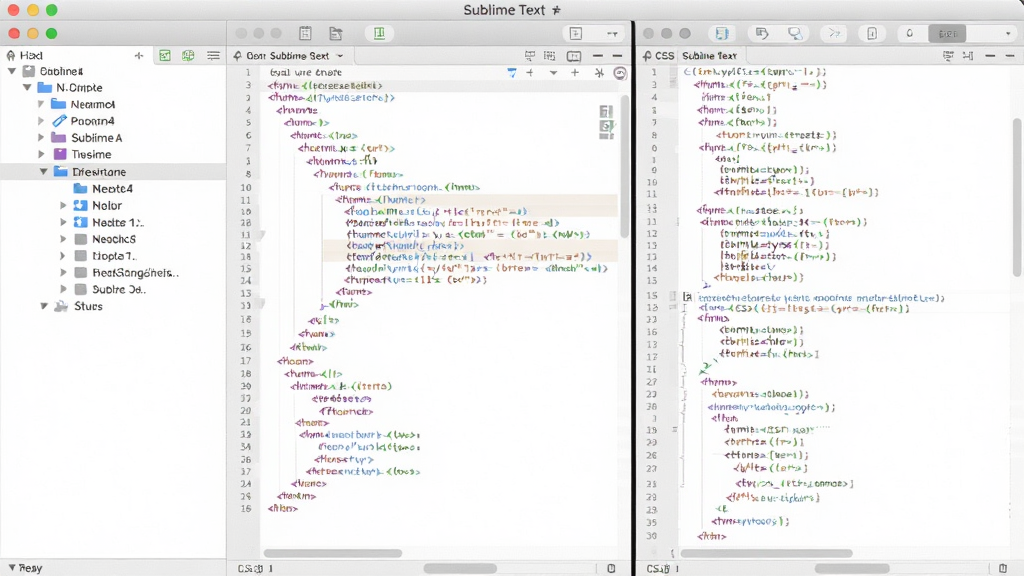The image size is (1024, 576).
Task: Click the purple square icon beside Tiesime
Action: tap(60, 154)
